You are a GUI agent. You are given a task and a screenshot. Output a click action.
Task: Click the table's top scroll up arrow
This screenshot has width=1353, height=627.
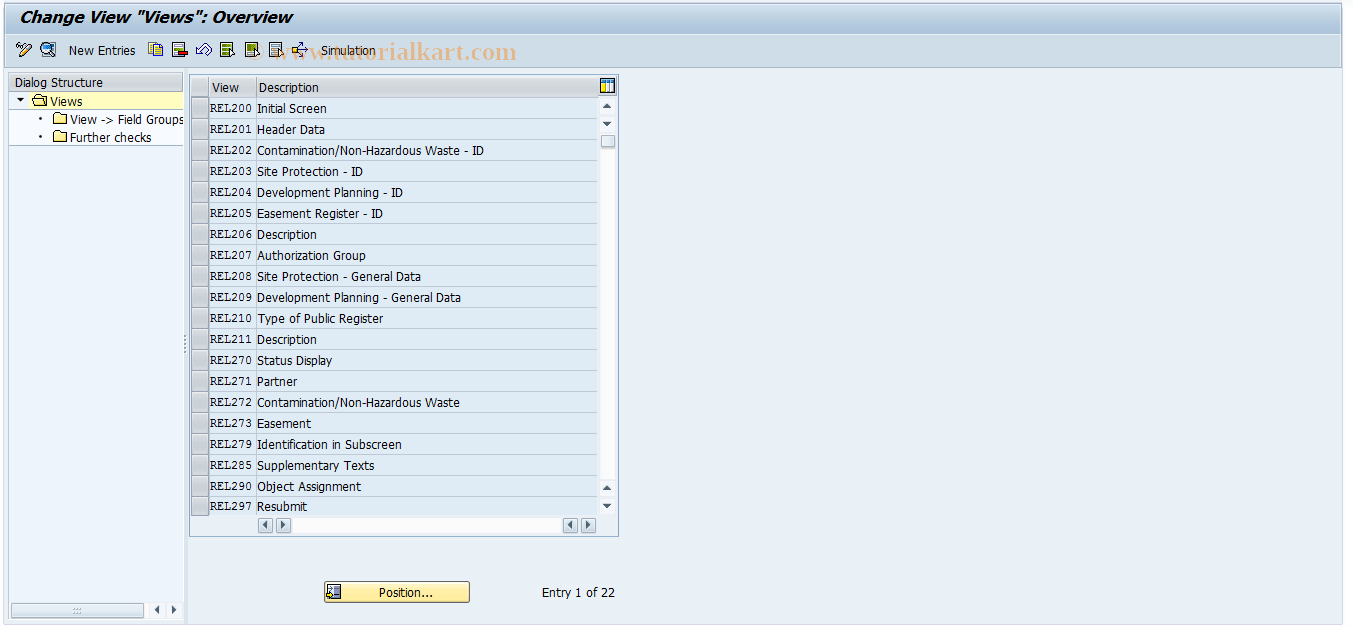(x=607, y=106)
